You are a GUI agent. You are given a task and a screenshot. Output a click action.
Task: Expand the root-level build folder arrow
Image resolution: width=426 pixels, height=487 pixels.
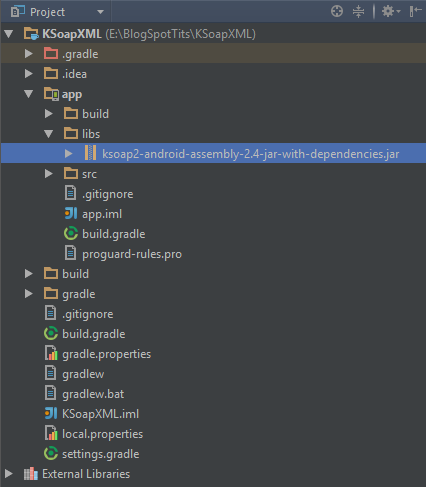(29, 274)
